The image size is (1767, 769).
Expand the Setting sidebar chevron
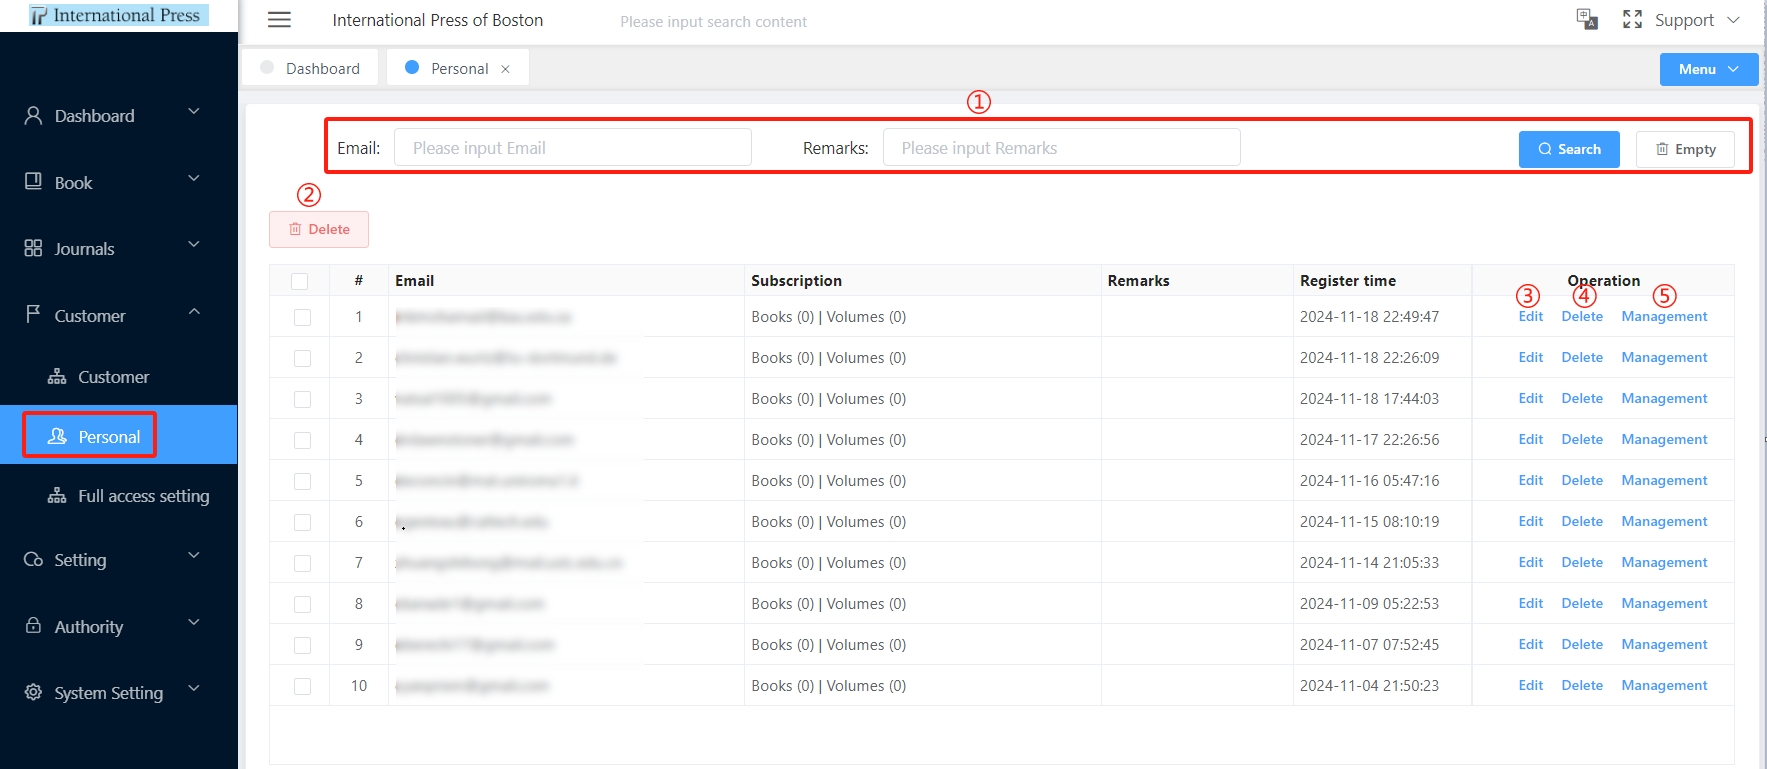pos(194,555)
